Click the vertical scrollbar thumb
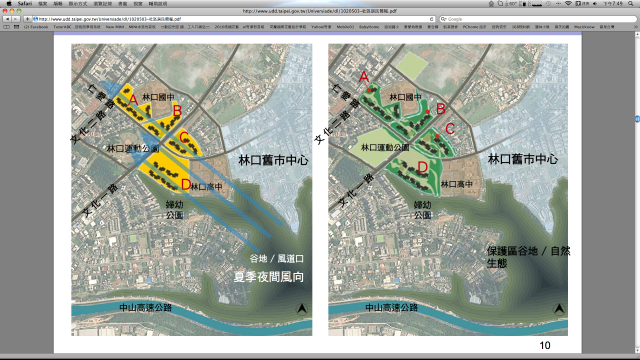640x360 pixels. pyautogui.click(x=637, y=119)
